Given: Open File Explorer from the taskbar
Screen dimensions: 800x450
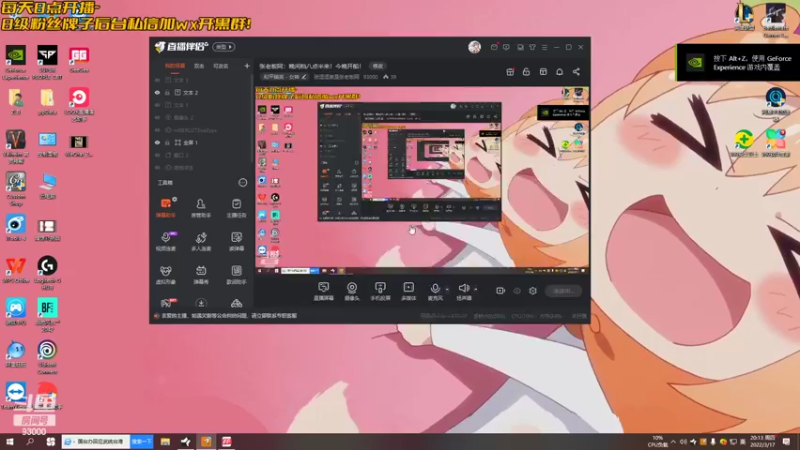Looking at the screenshot, I should click(165, 442).
